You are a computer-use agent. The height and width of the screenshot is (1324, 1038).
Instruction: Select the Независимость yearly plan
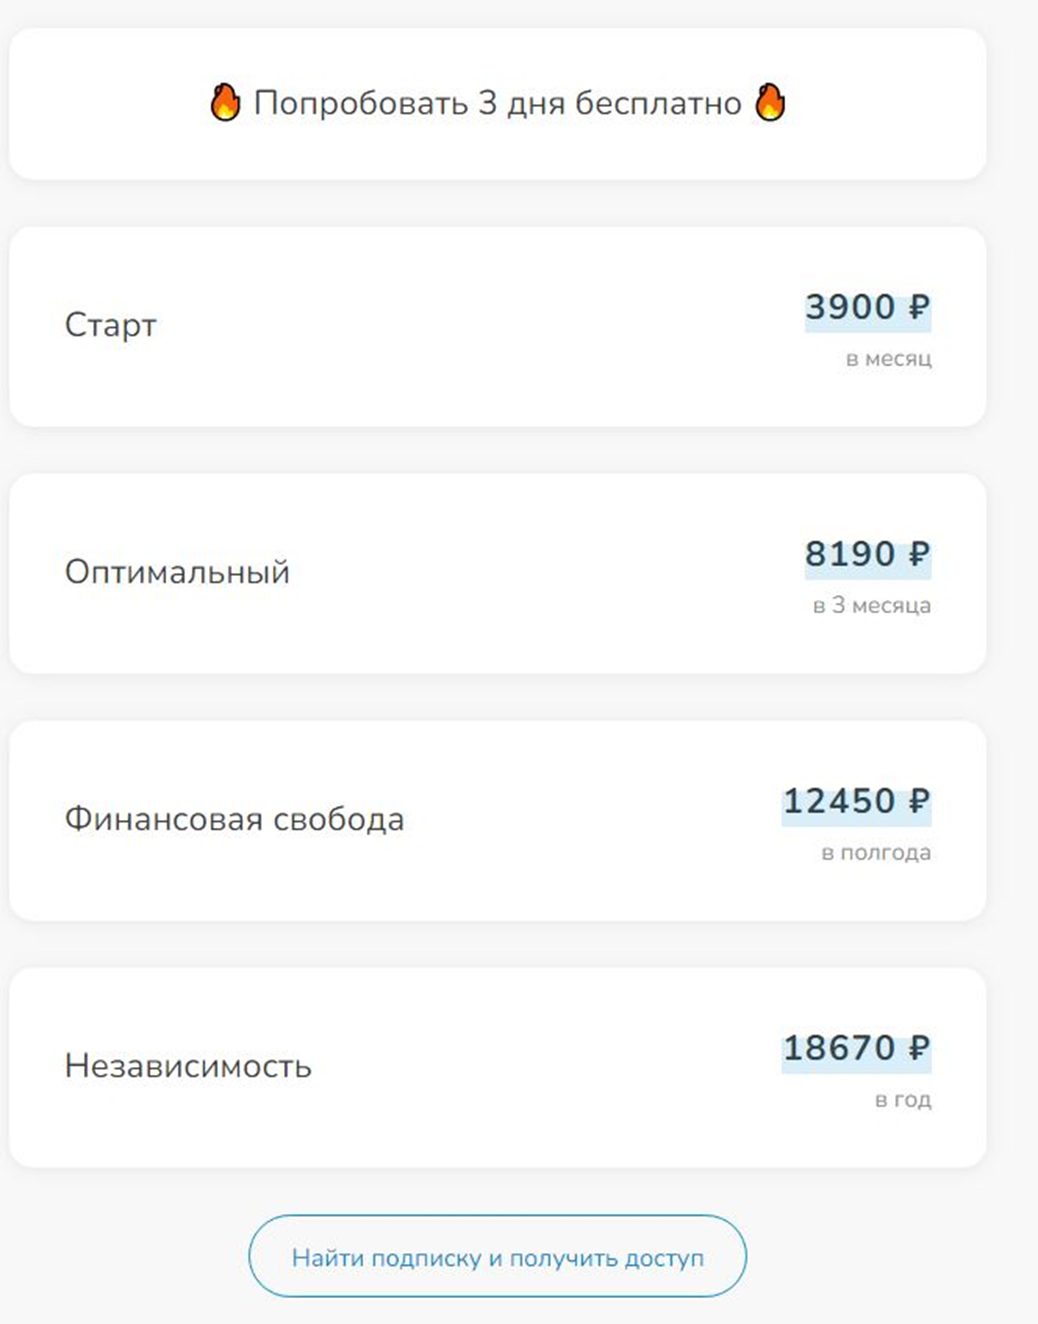pyautogui.click(x=497, y=1067)
